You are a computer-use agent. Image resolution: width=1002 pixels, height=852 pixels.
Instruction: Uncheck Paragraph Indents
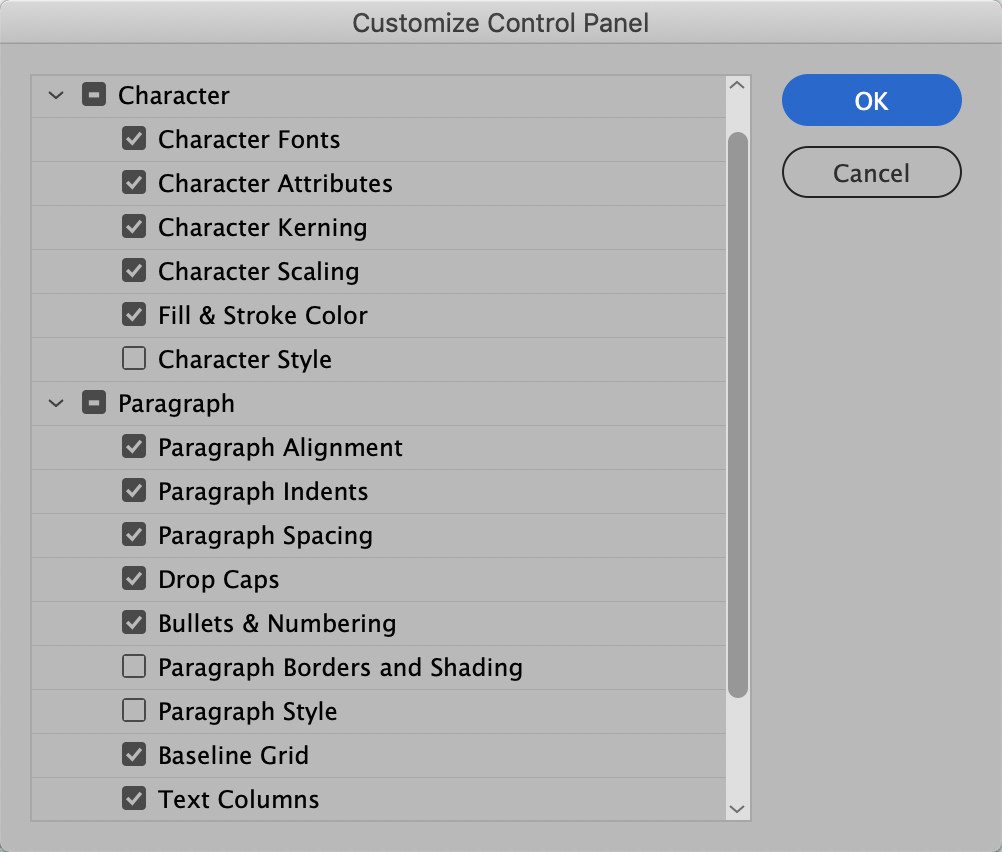point(134,491)
